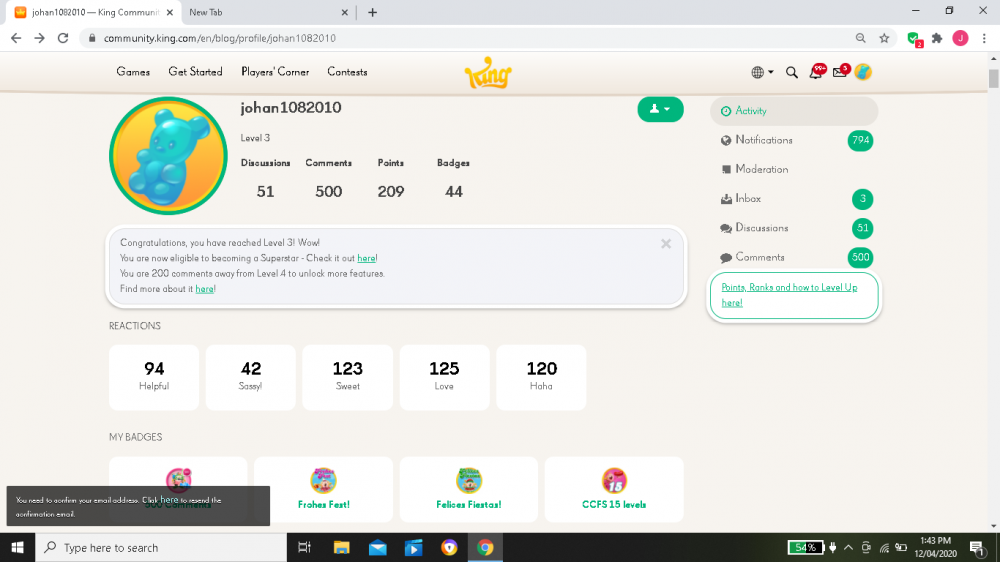Click the 42 Sassy reactions card
The width and height of the screenshot is (1000, 562).
(251, 378)
